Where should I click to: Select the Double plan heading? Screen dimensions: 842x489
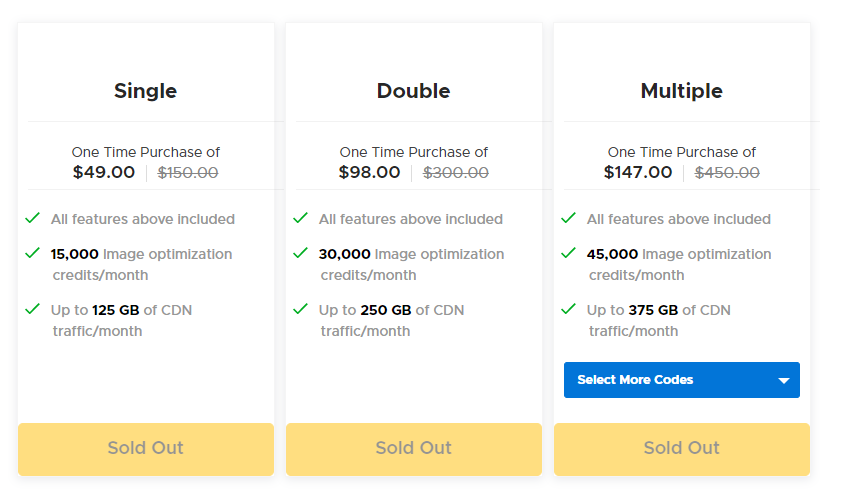click(x=414, y=91)
